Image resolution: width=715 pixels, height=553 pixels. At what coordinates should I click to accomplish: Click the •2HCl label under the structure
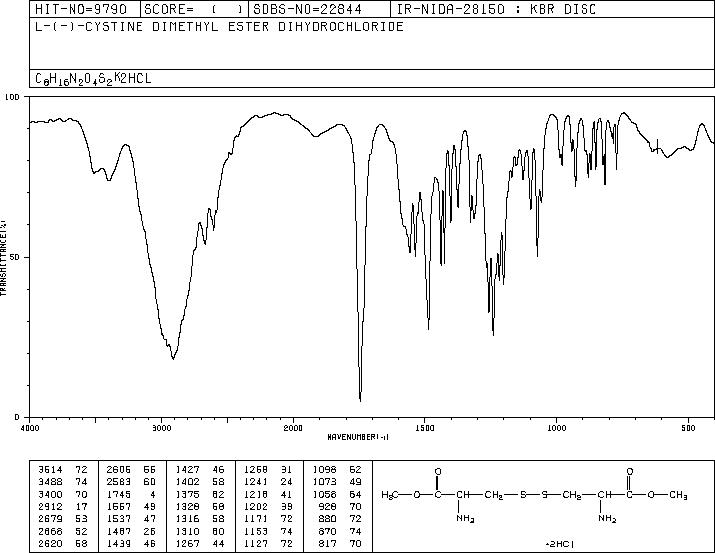[x=560, y=544]
